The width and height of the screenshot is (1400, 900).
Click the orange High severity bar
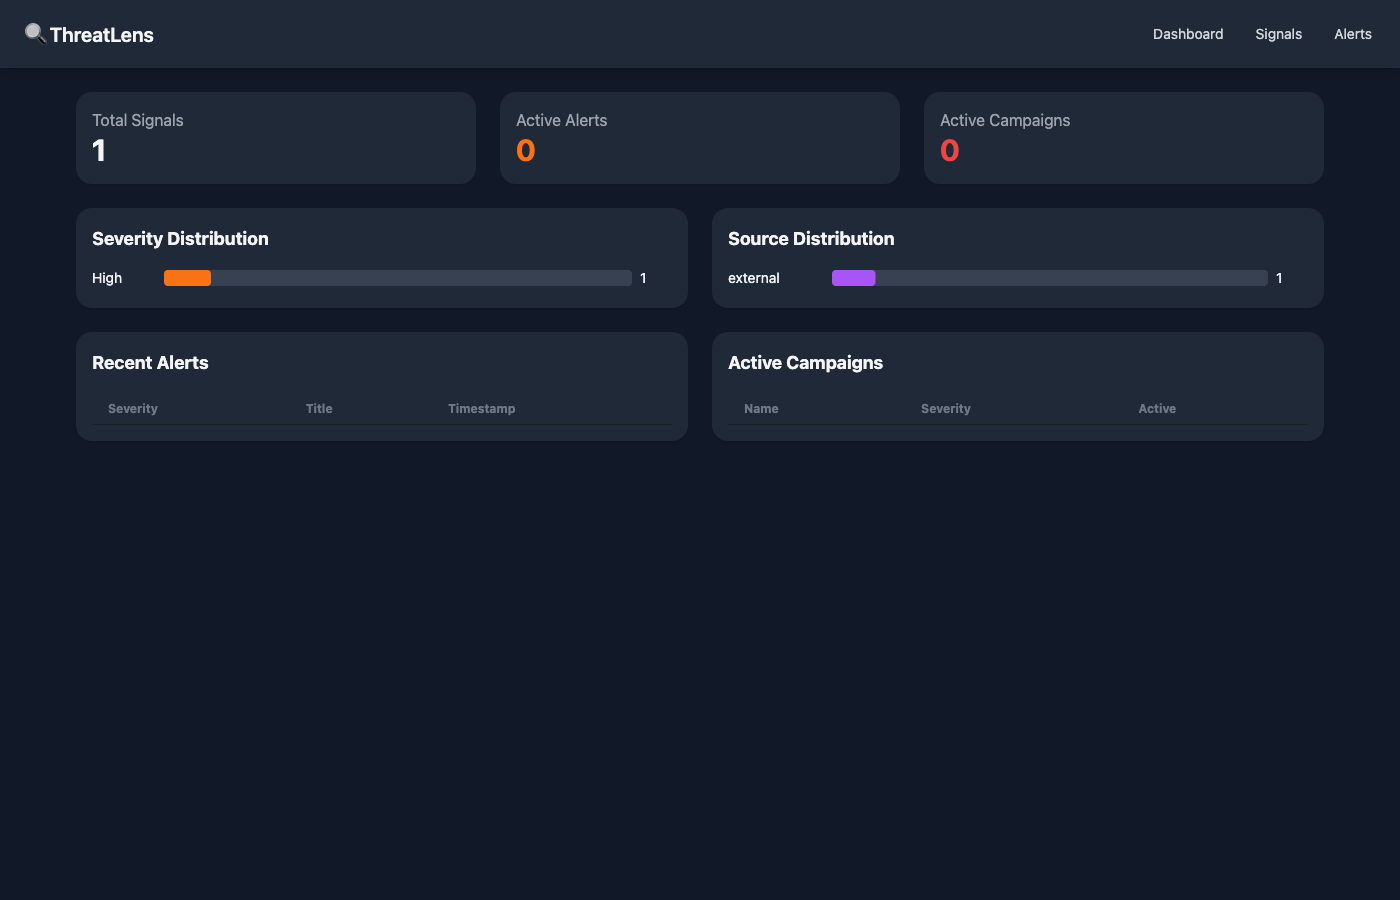tap(187, 278)
